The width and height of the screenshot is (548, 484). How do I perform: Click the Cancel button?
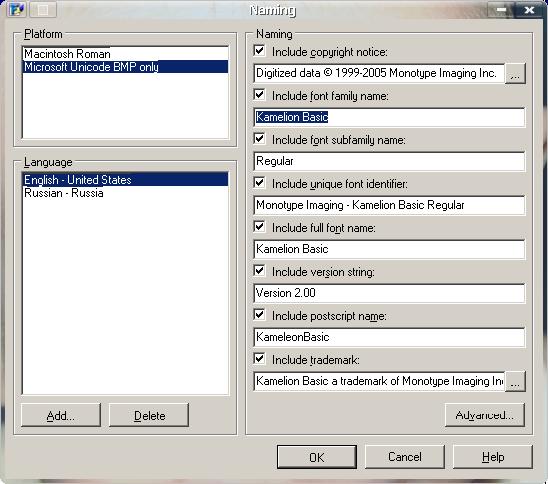pyautogui.click(x=405, y=457)
